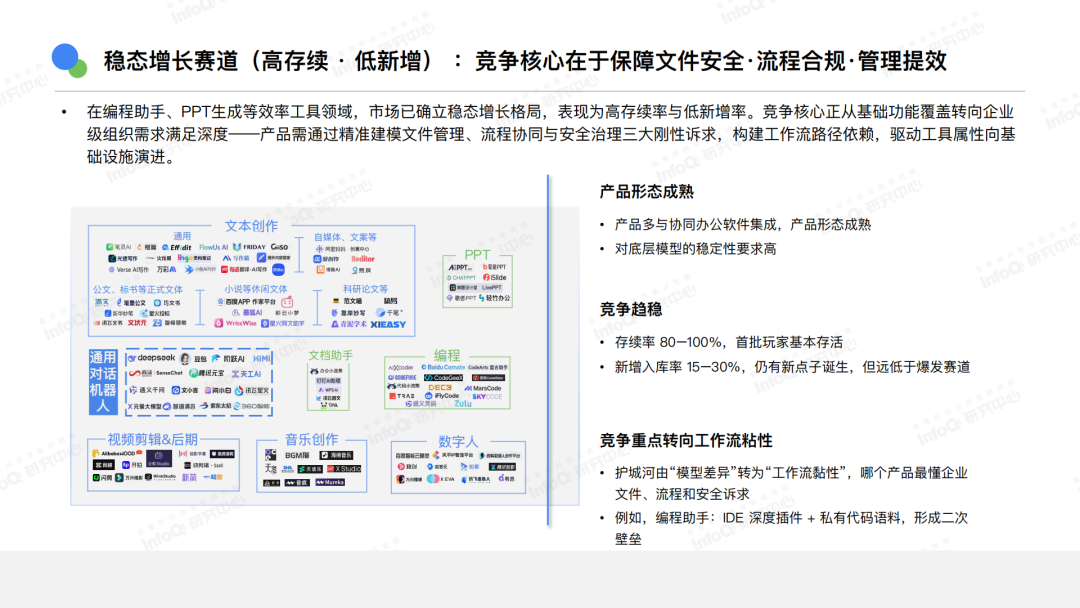
Task: Click the Zulu logo
Action: [x=463, y=403]
